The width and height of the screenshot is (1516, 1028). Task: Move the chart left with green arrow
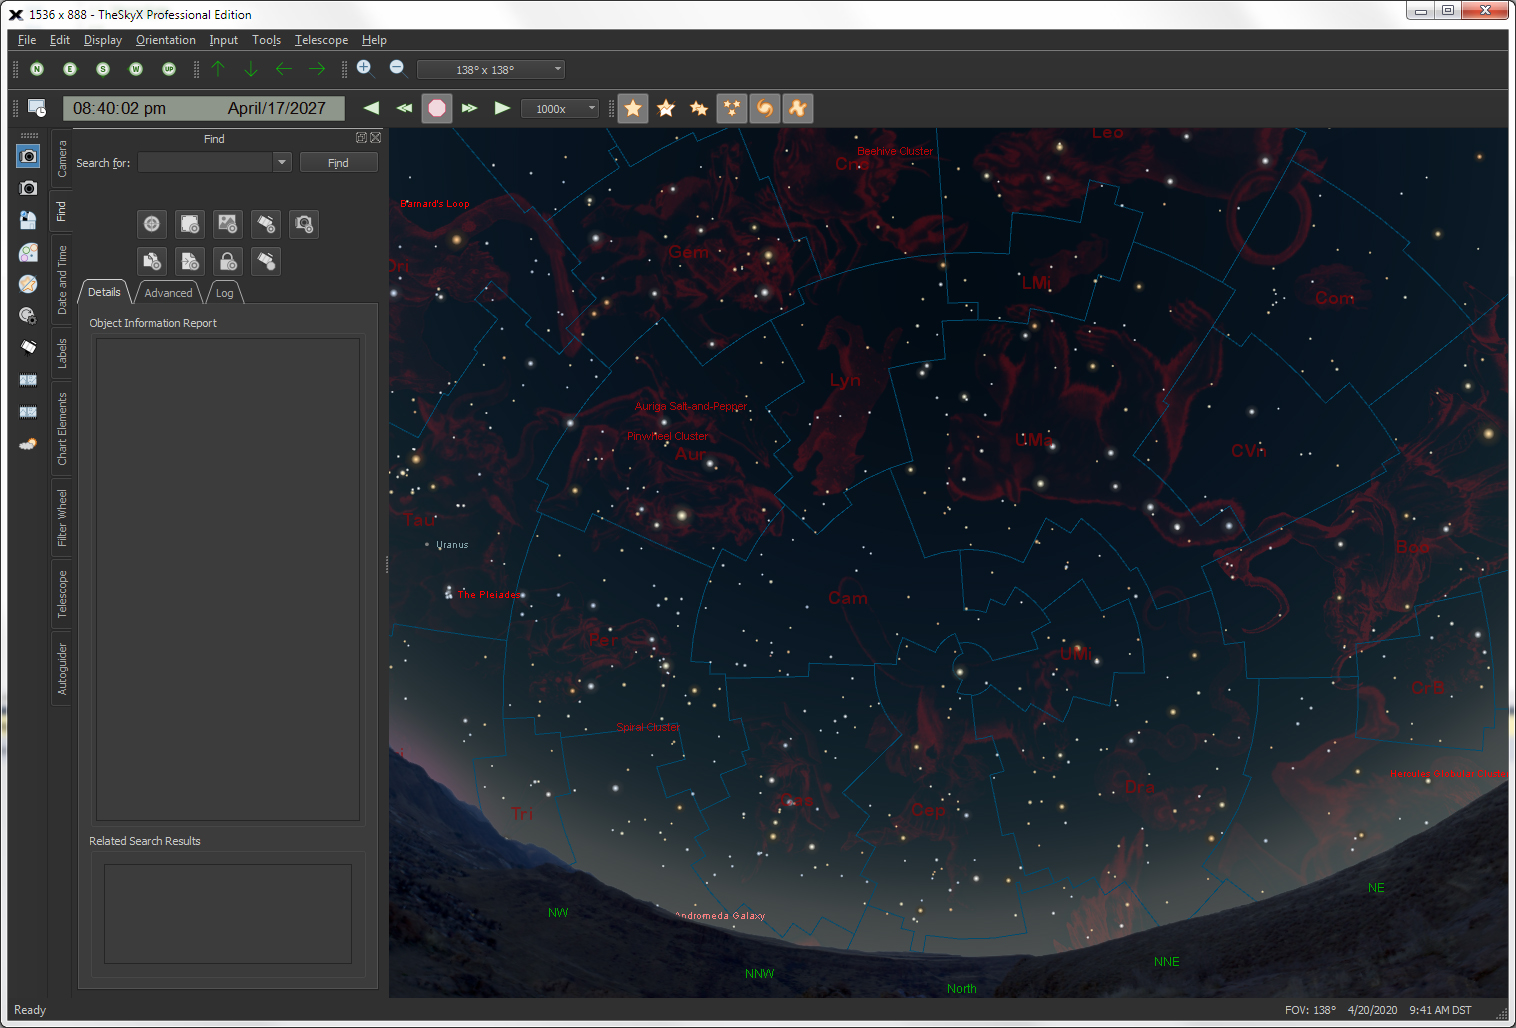coord(284,69)
